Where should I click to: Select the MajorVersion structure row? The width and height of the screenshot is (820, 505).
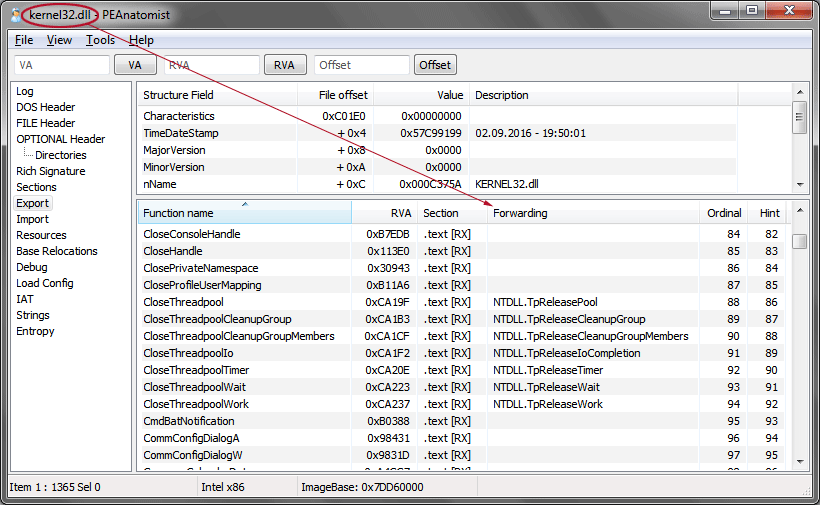(437, 150)
